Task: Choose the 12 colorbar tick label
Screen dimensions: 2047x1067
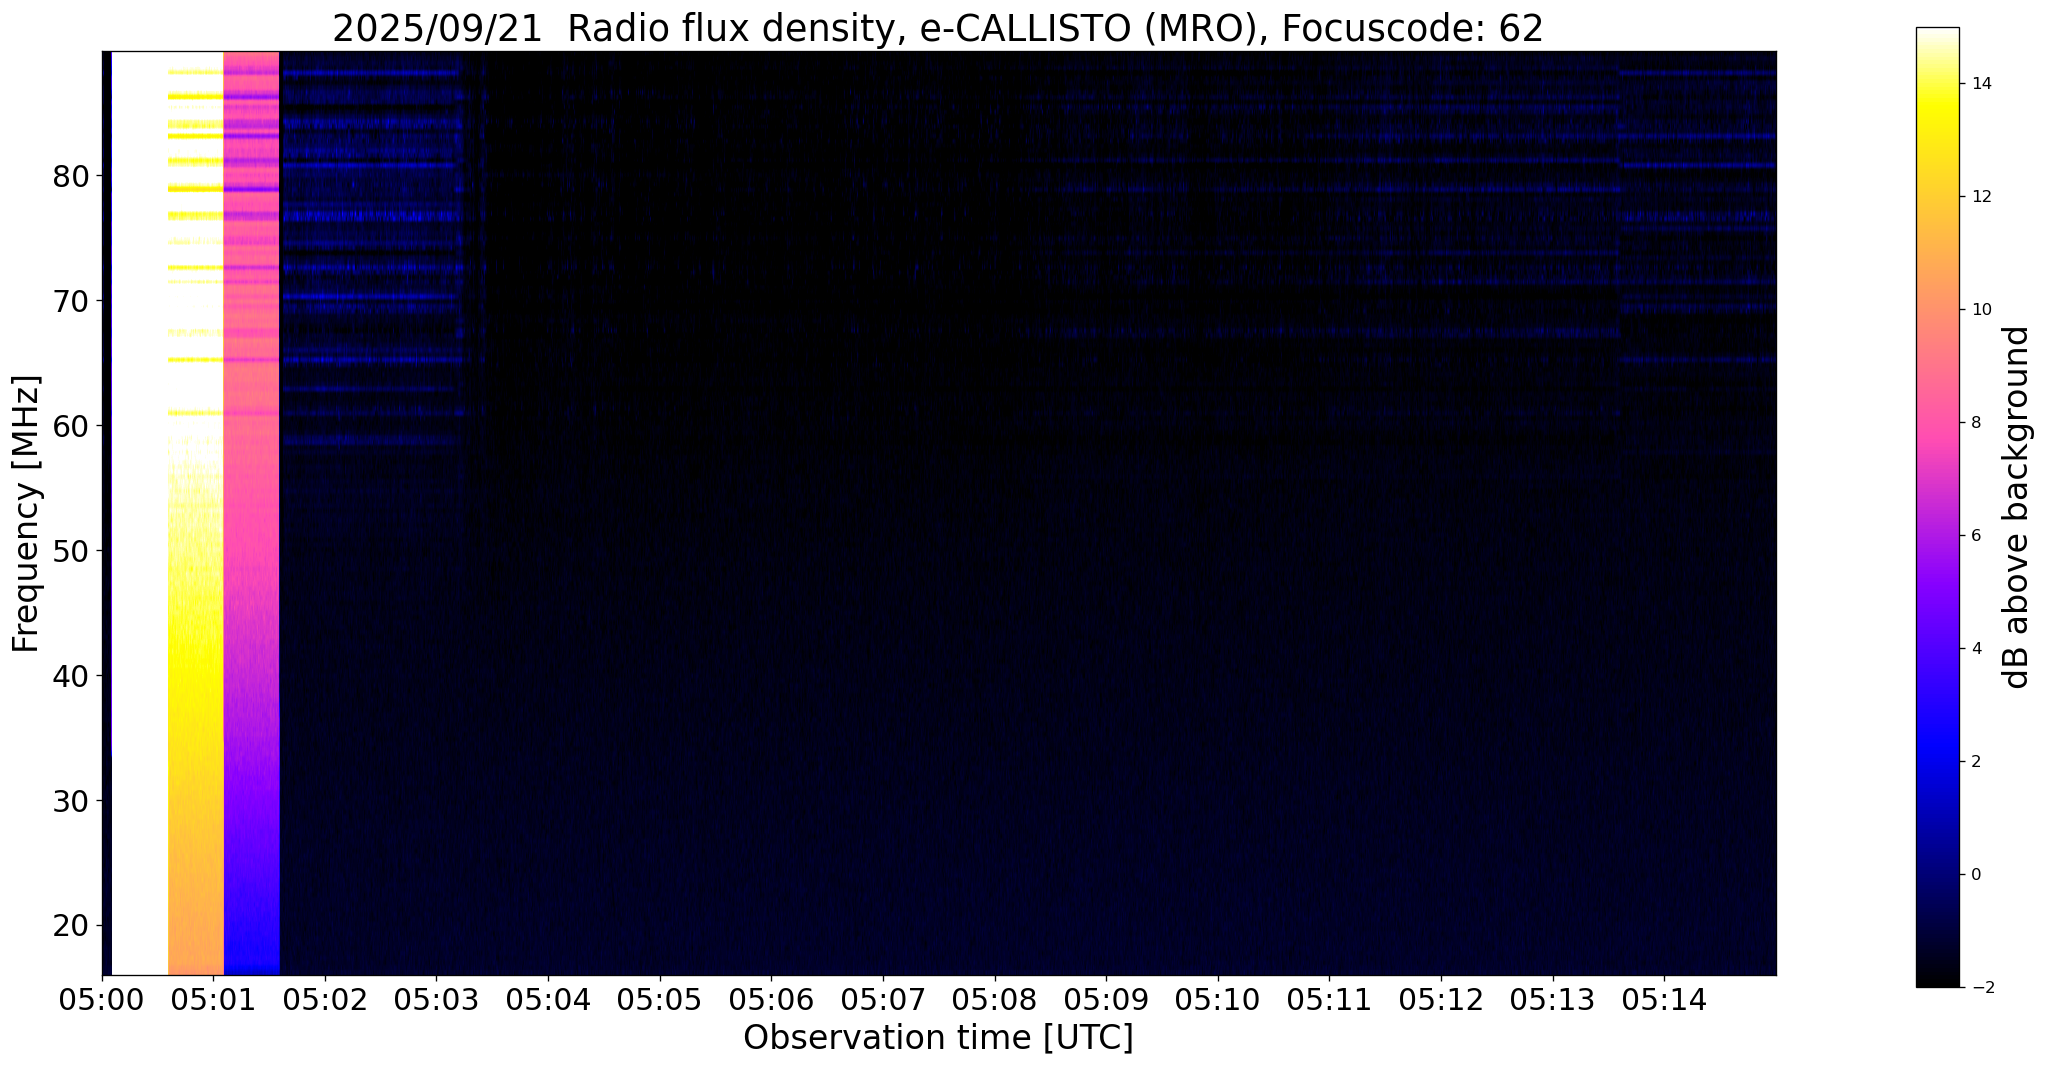Action: click(x=1980, y=197)
